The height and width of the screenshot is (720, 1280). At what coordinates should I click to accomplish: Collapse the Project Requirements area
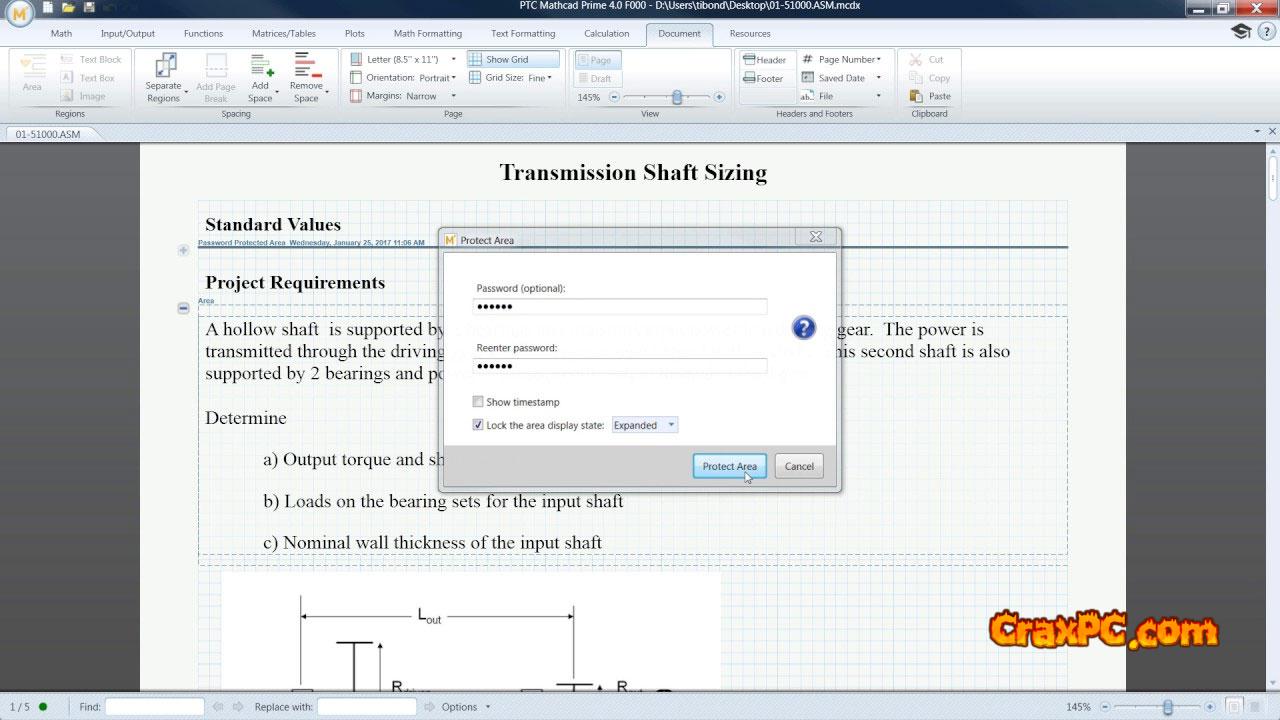[183, 308]
